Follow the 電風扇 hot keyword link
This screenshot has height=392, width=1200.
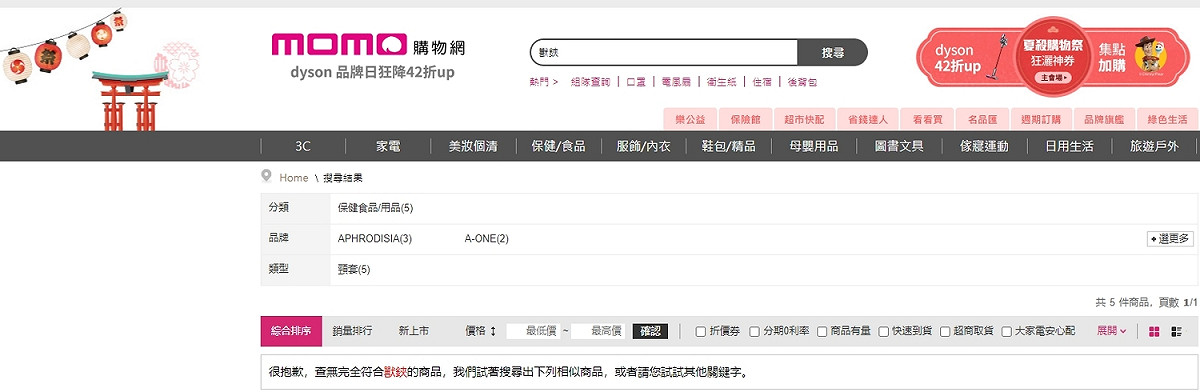(x=676, y=82)
